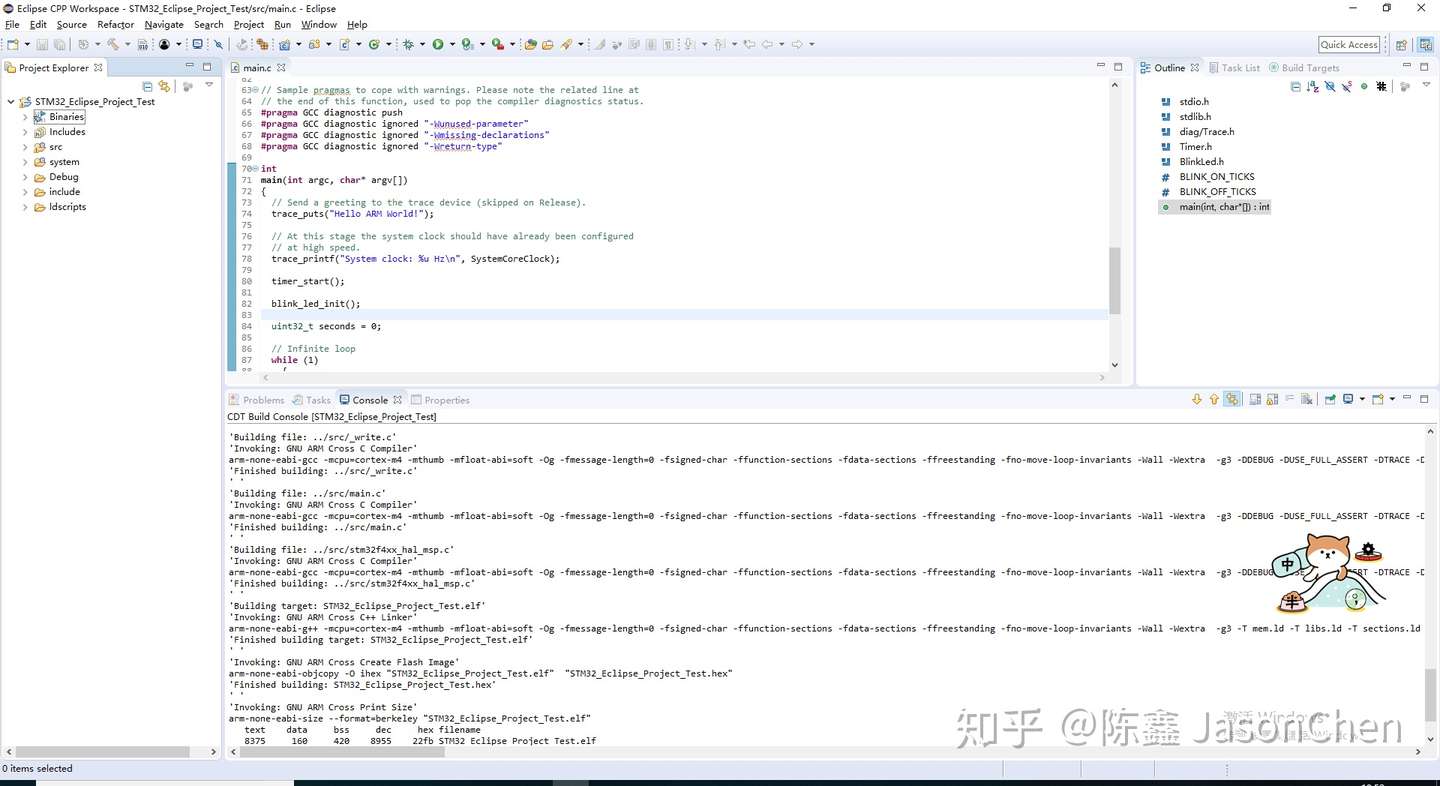This screenshot has width=1440, height=786.
Task: Switch to the C/C++ perspective icon
Action: 1425,44
